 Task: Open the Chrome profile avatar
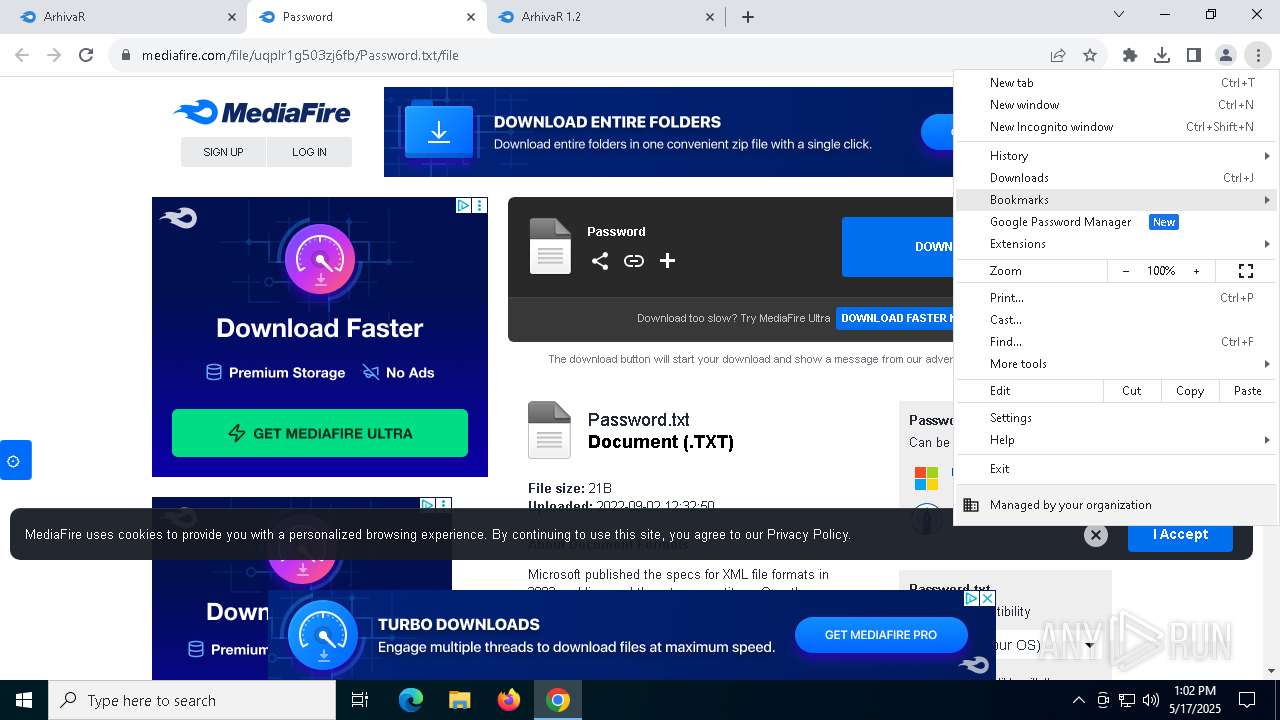(x=1226, y=55)
